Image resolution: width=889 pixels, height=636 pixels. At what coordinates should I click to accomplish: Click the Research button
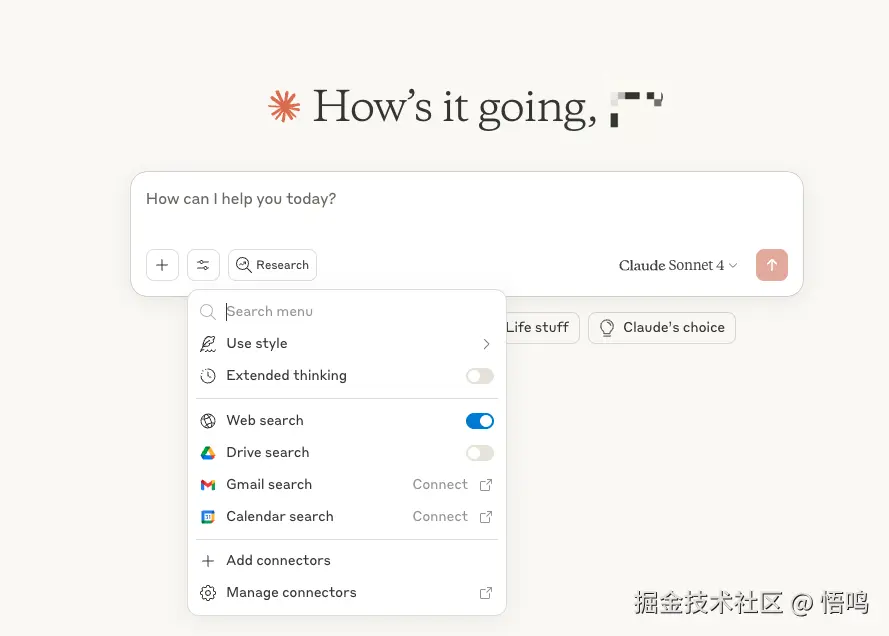pos(272,265)
